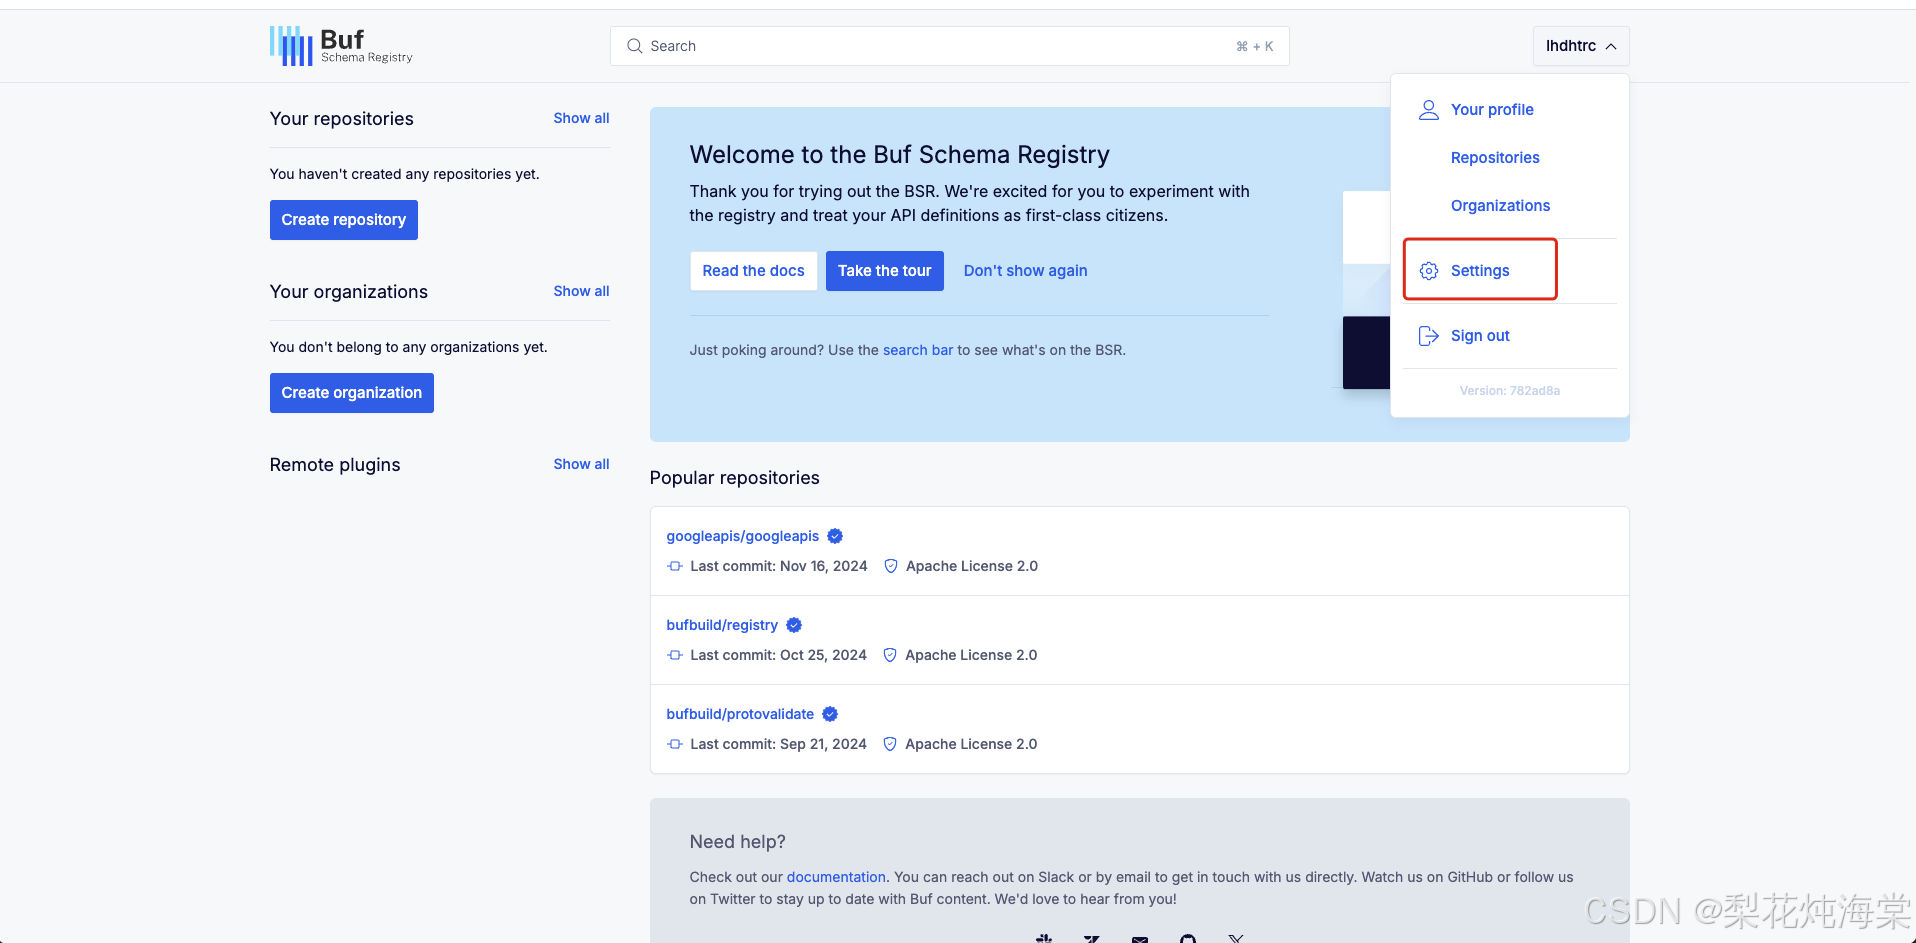
Task: Click 'Last commit: Nov 16, 2024' text
Action: [x=779, y=566]
